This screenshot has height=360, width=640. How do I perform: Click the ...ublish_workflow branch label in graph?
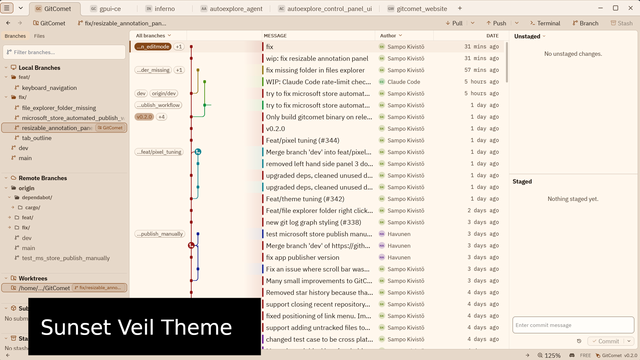[158, 105]
